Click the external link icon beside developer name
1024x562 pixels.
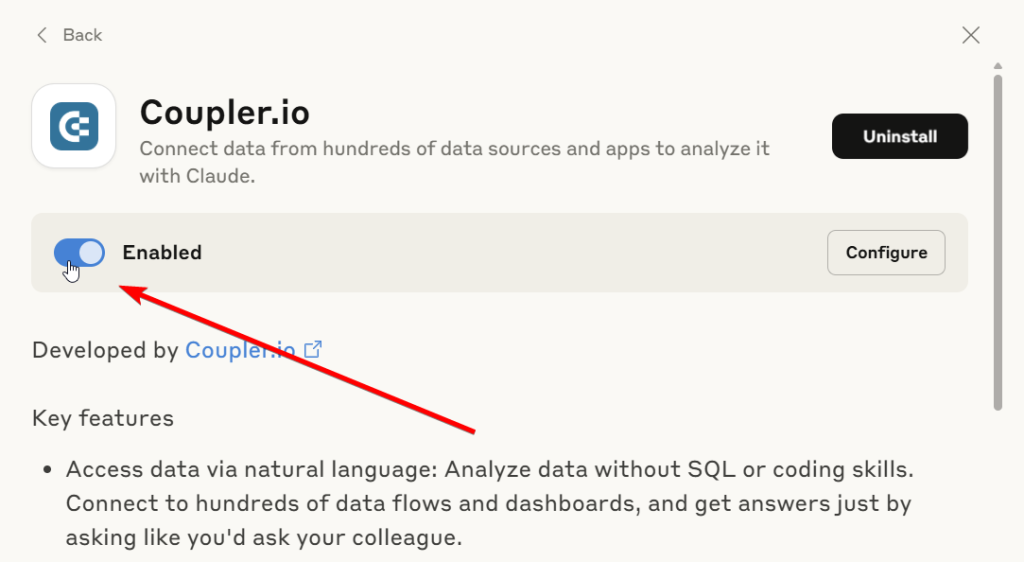(313, 350)
